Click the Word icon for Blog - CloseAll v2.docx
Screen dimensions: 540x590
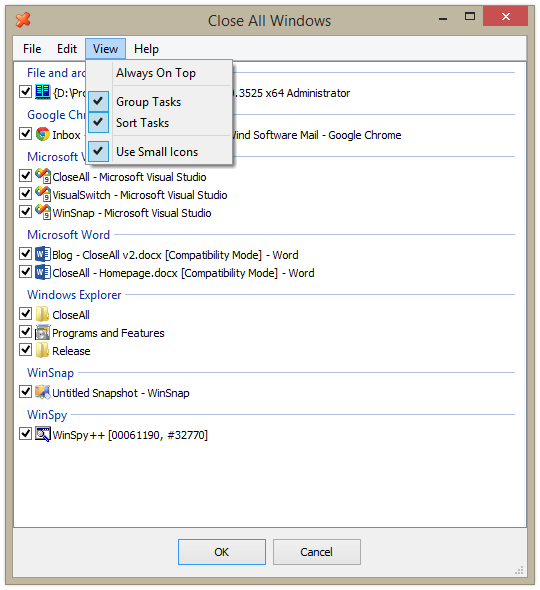(x=43, y=254)
